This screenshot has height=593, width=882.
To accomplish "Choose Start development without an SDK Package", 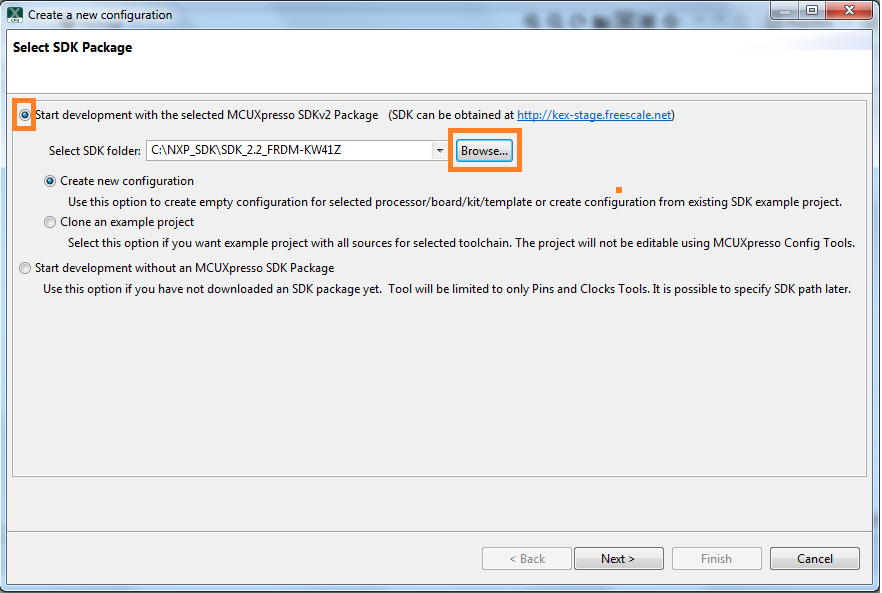I will click(x=25, y=268).
